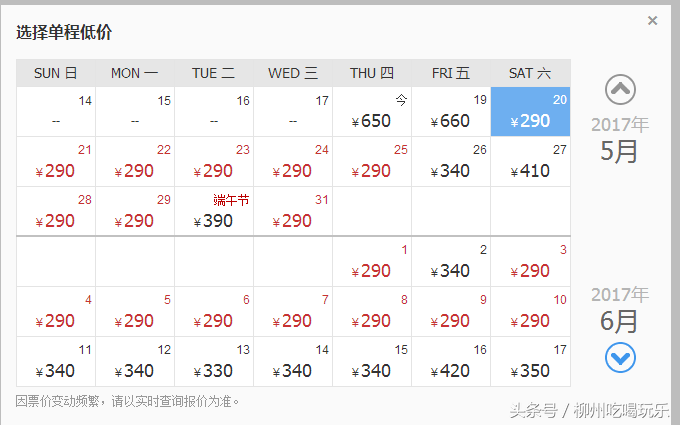The height and width of the screenshot is (425, 680).
Task: Pick the 端午节 date priced ¥390
Action: 214,212
